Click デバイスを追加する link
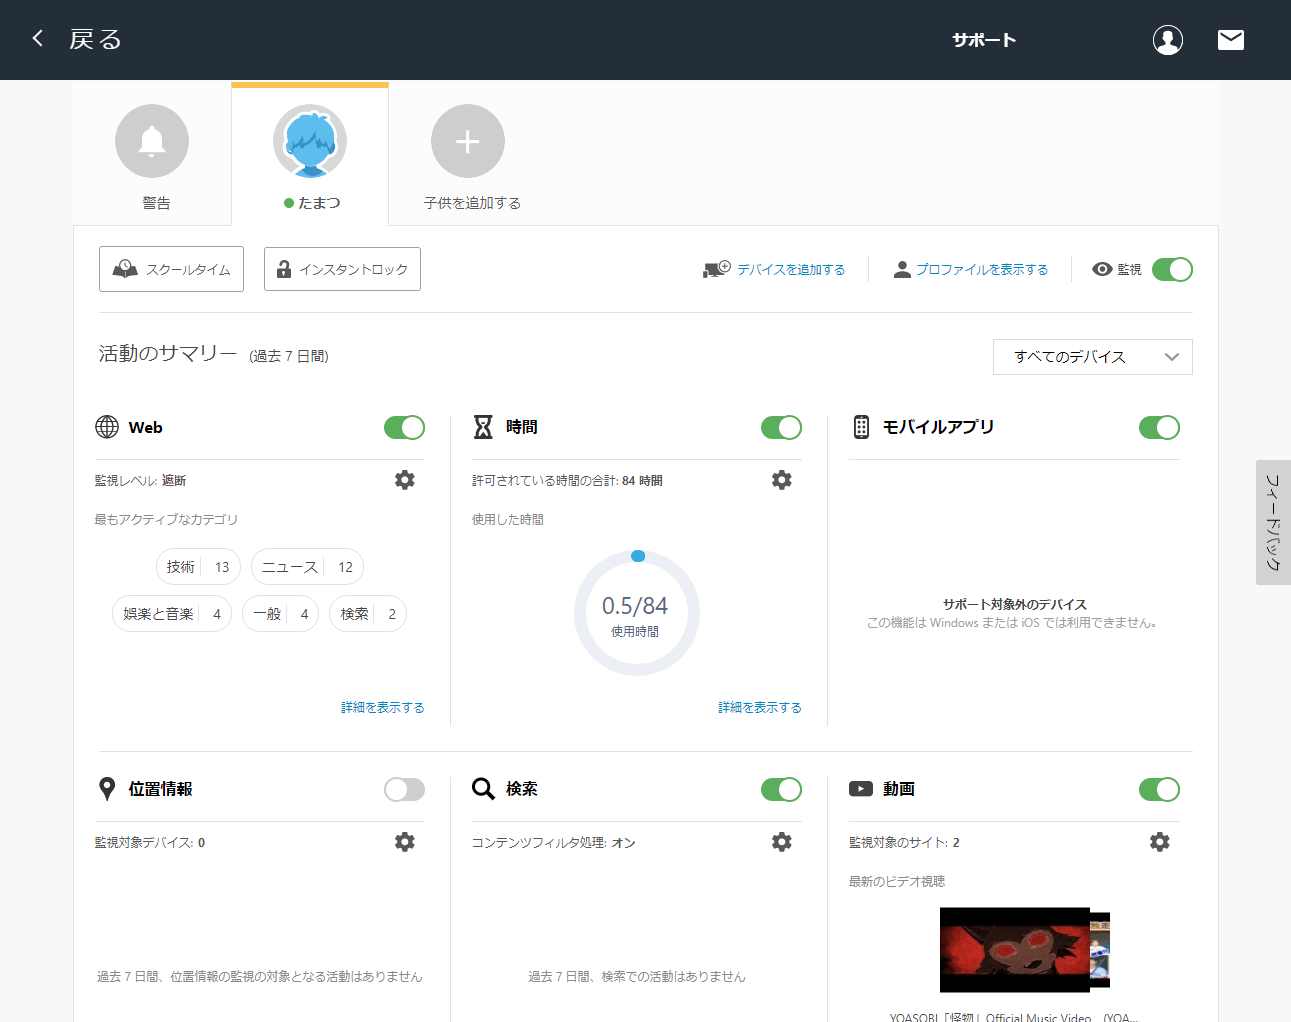 click(791, 269)
